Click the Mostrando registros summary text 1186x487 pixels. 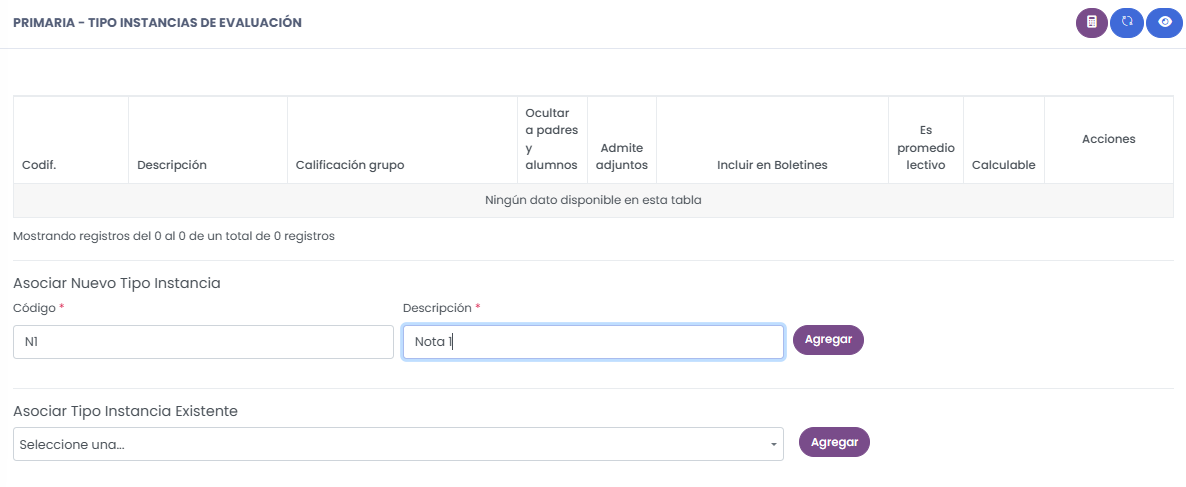point(174,237)
